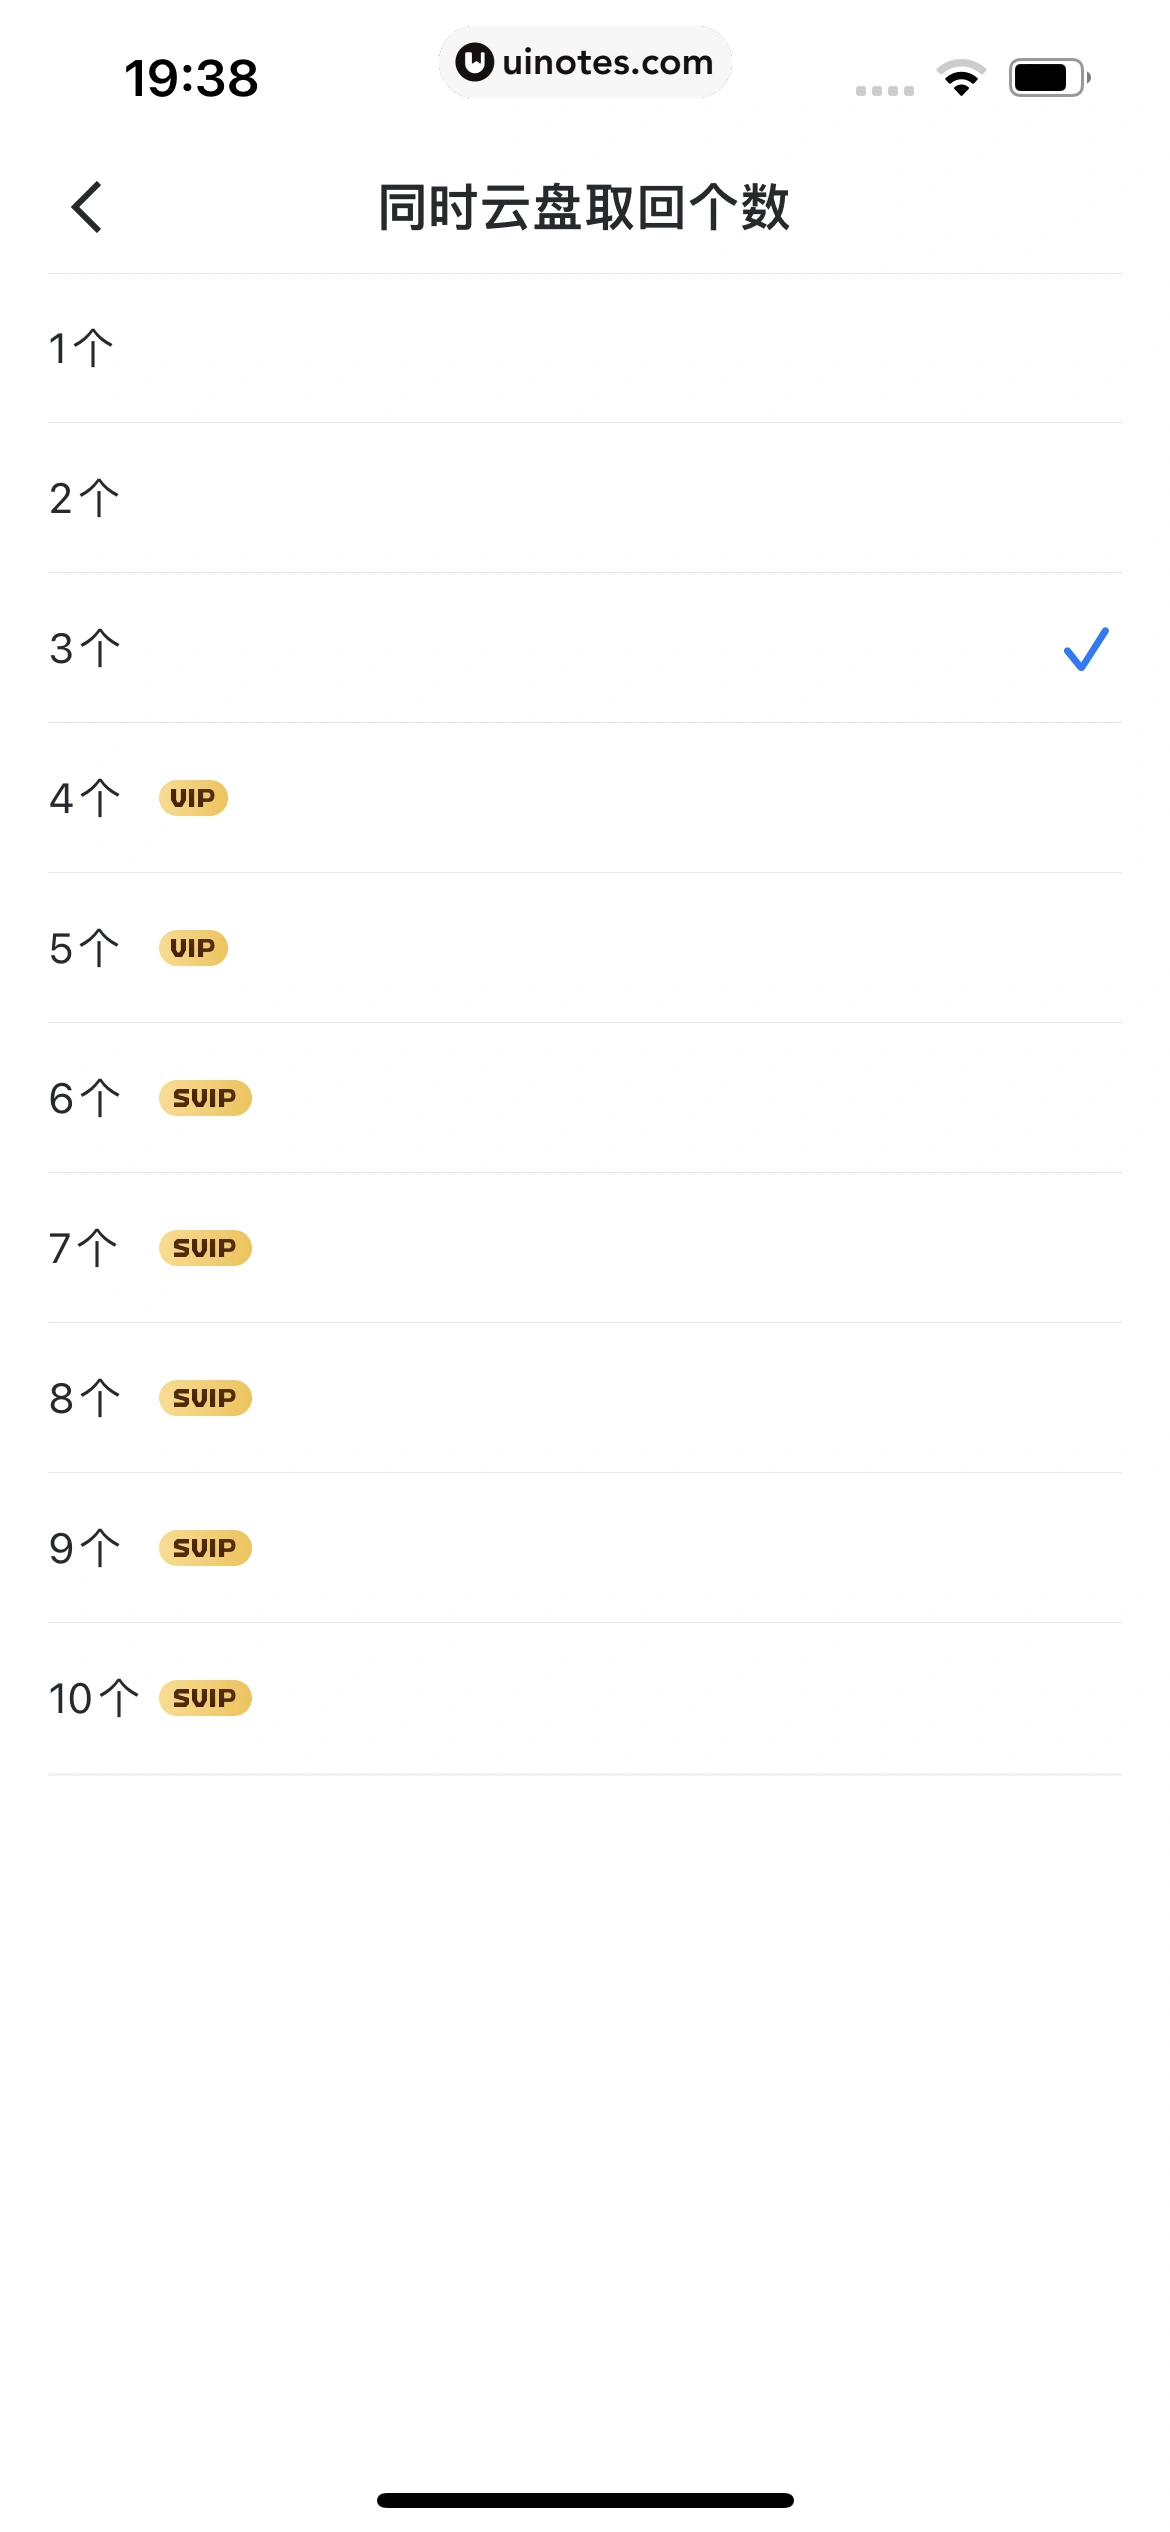
Task: Select the 3个 row label
Action: click(x=84, y=648)
